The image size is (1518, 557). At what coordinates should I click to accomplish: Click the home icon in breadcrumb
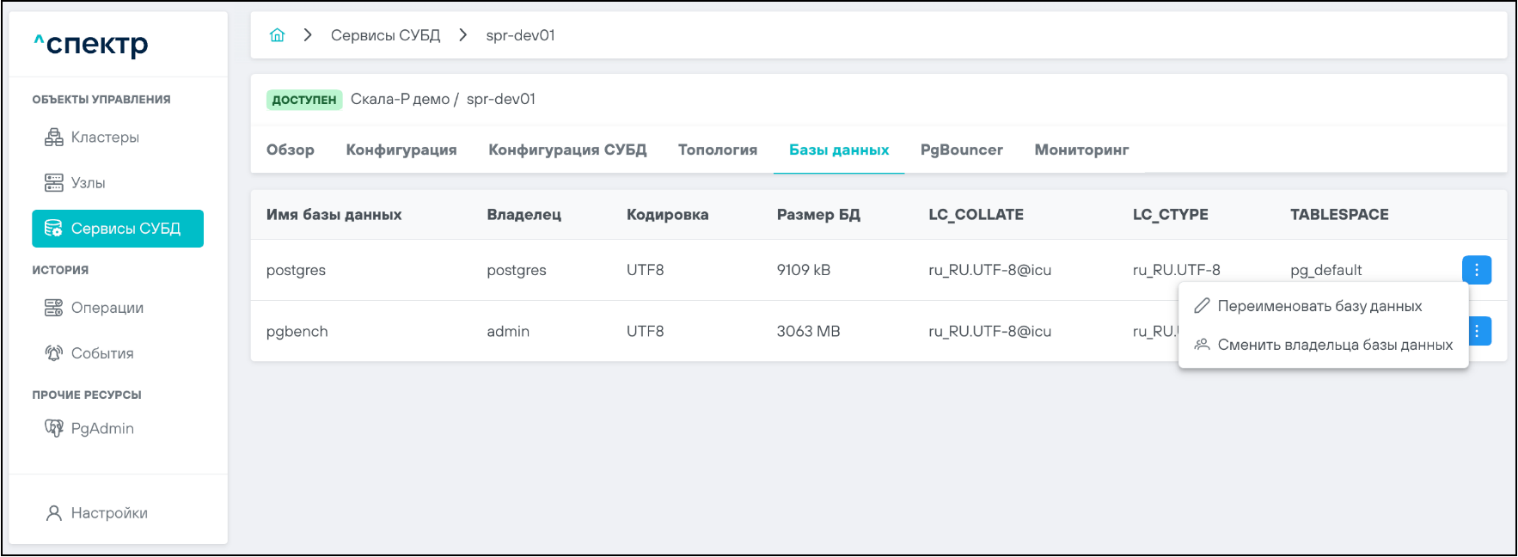click(x=277, y=36)
